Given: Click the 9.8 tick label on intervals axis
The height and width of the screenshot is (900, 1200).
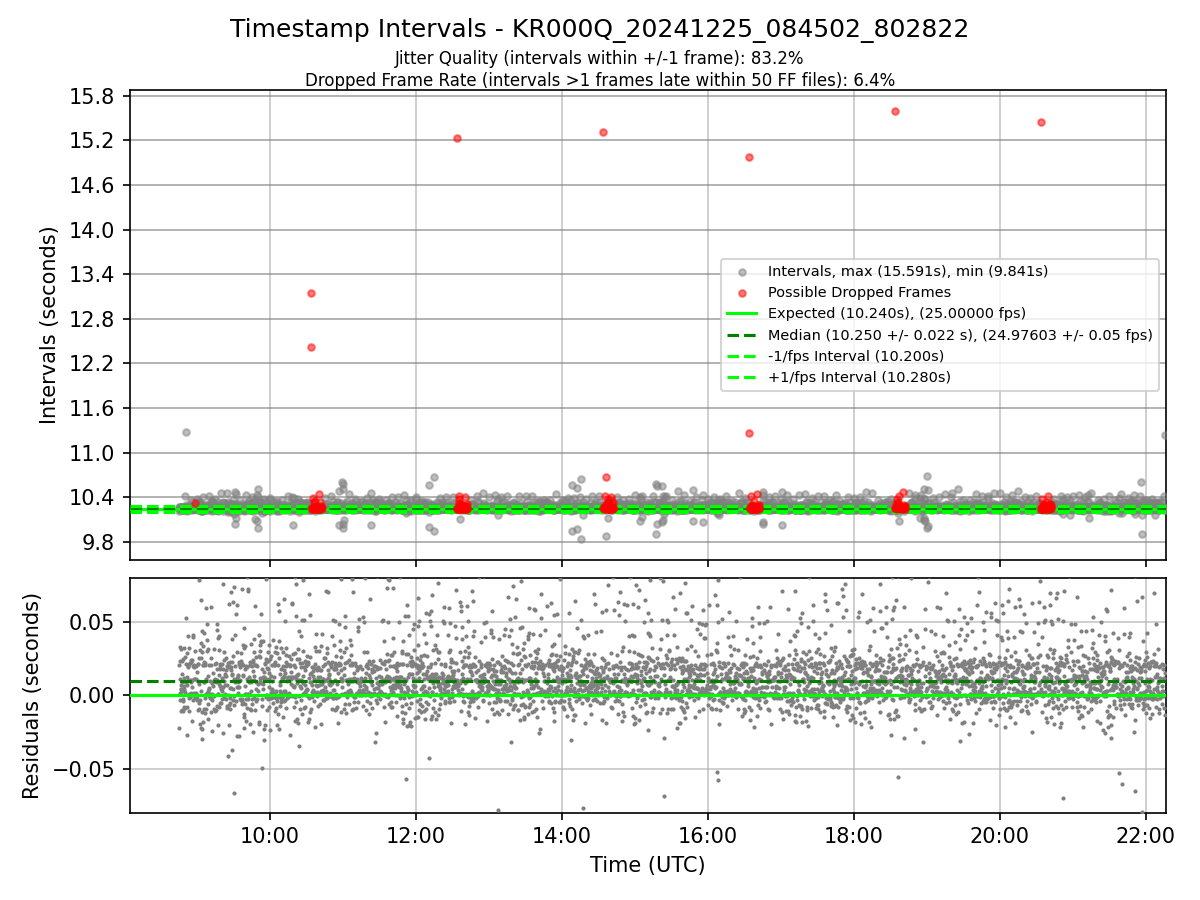Looking at the screenshot, I should (99, 543).
